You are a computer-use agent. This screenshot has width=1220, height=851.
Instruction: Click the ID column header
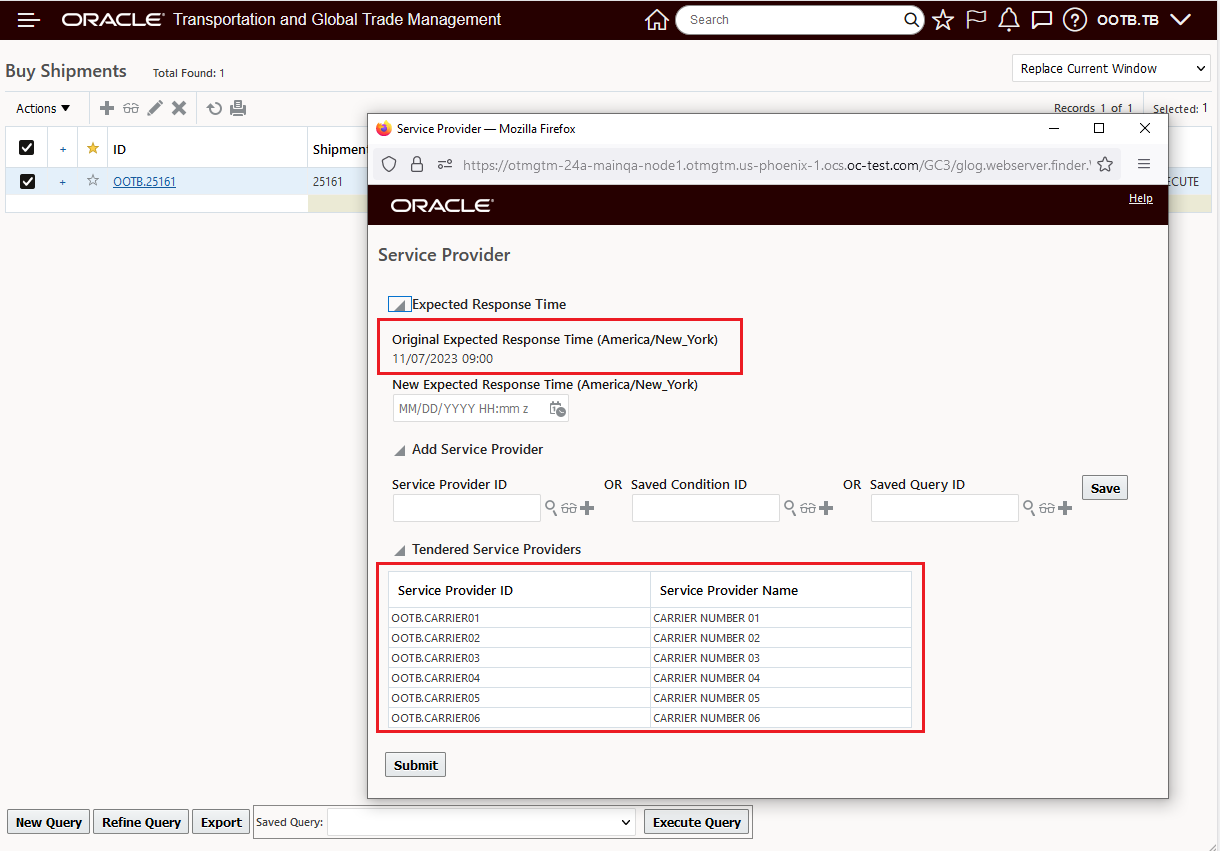pos(120,149)
